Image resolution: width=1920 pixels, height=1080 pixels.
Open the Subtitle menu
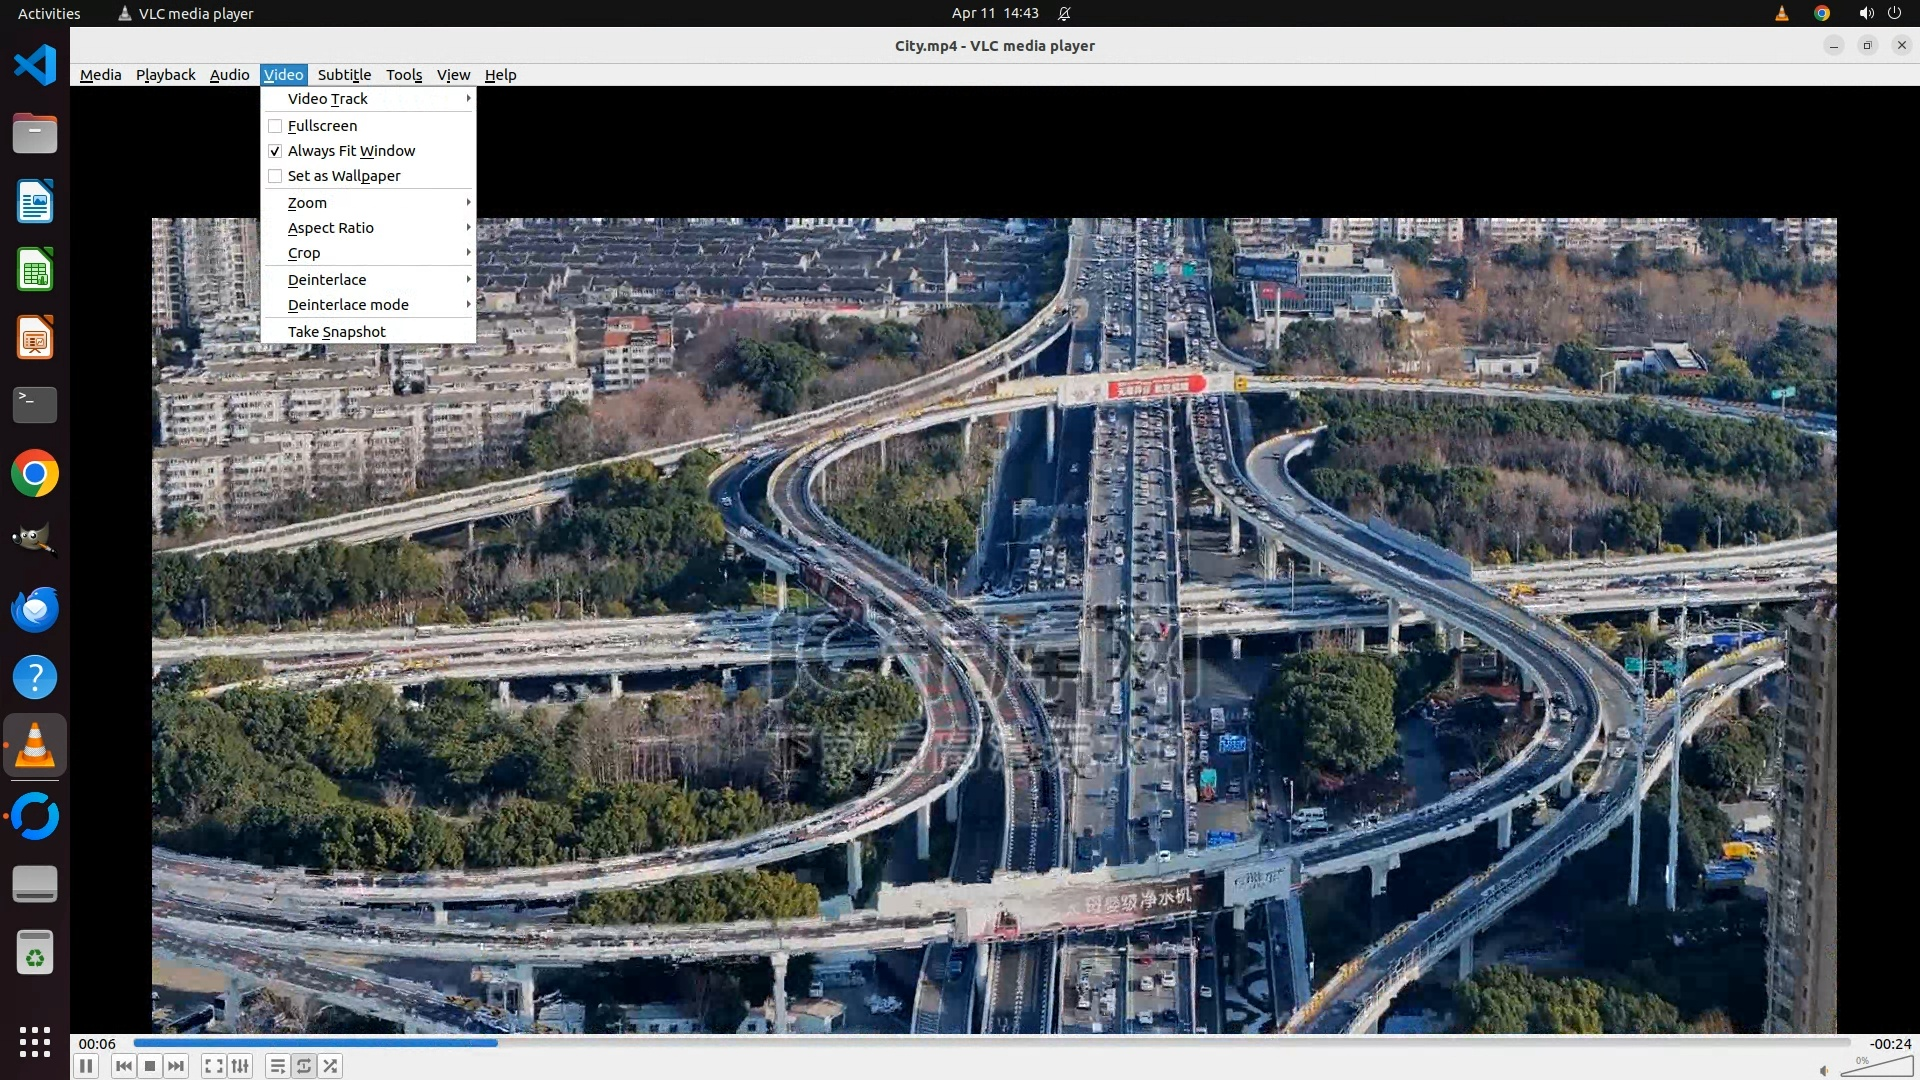344,75
